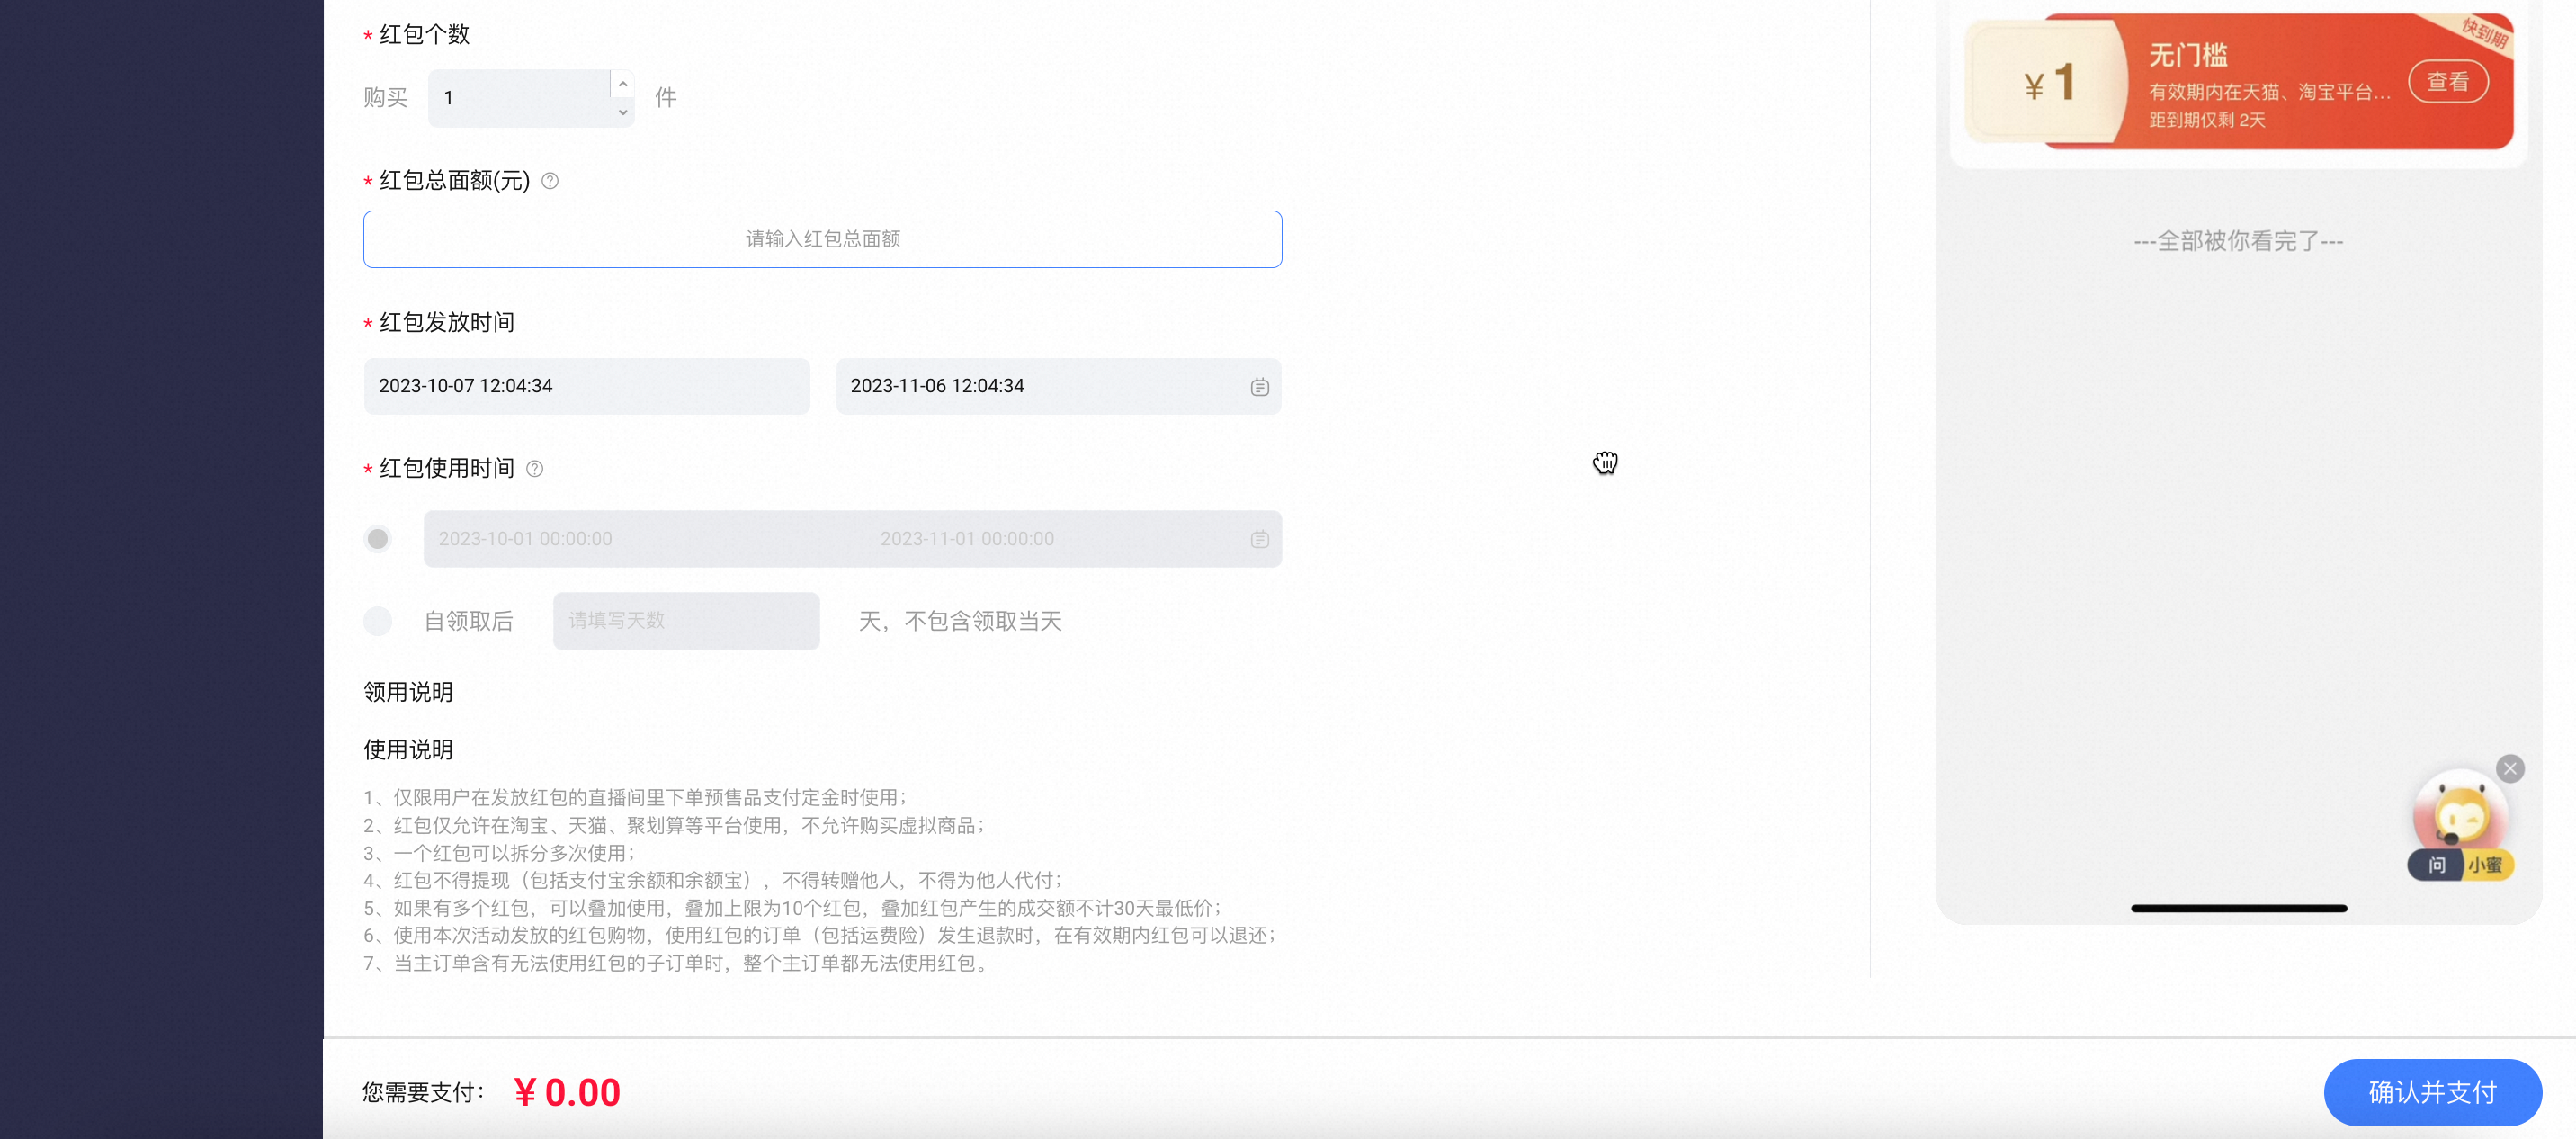The image size is (2576, 1139).
Task: Click the 天，不包含领取当天 text
Action: 960,621
